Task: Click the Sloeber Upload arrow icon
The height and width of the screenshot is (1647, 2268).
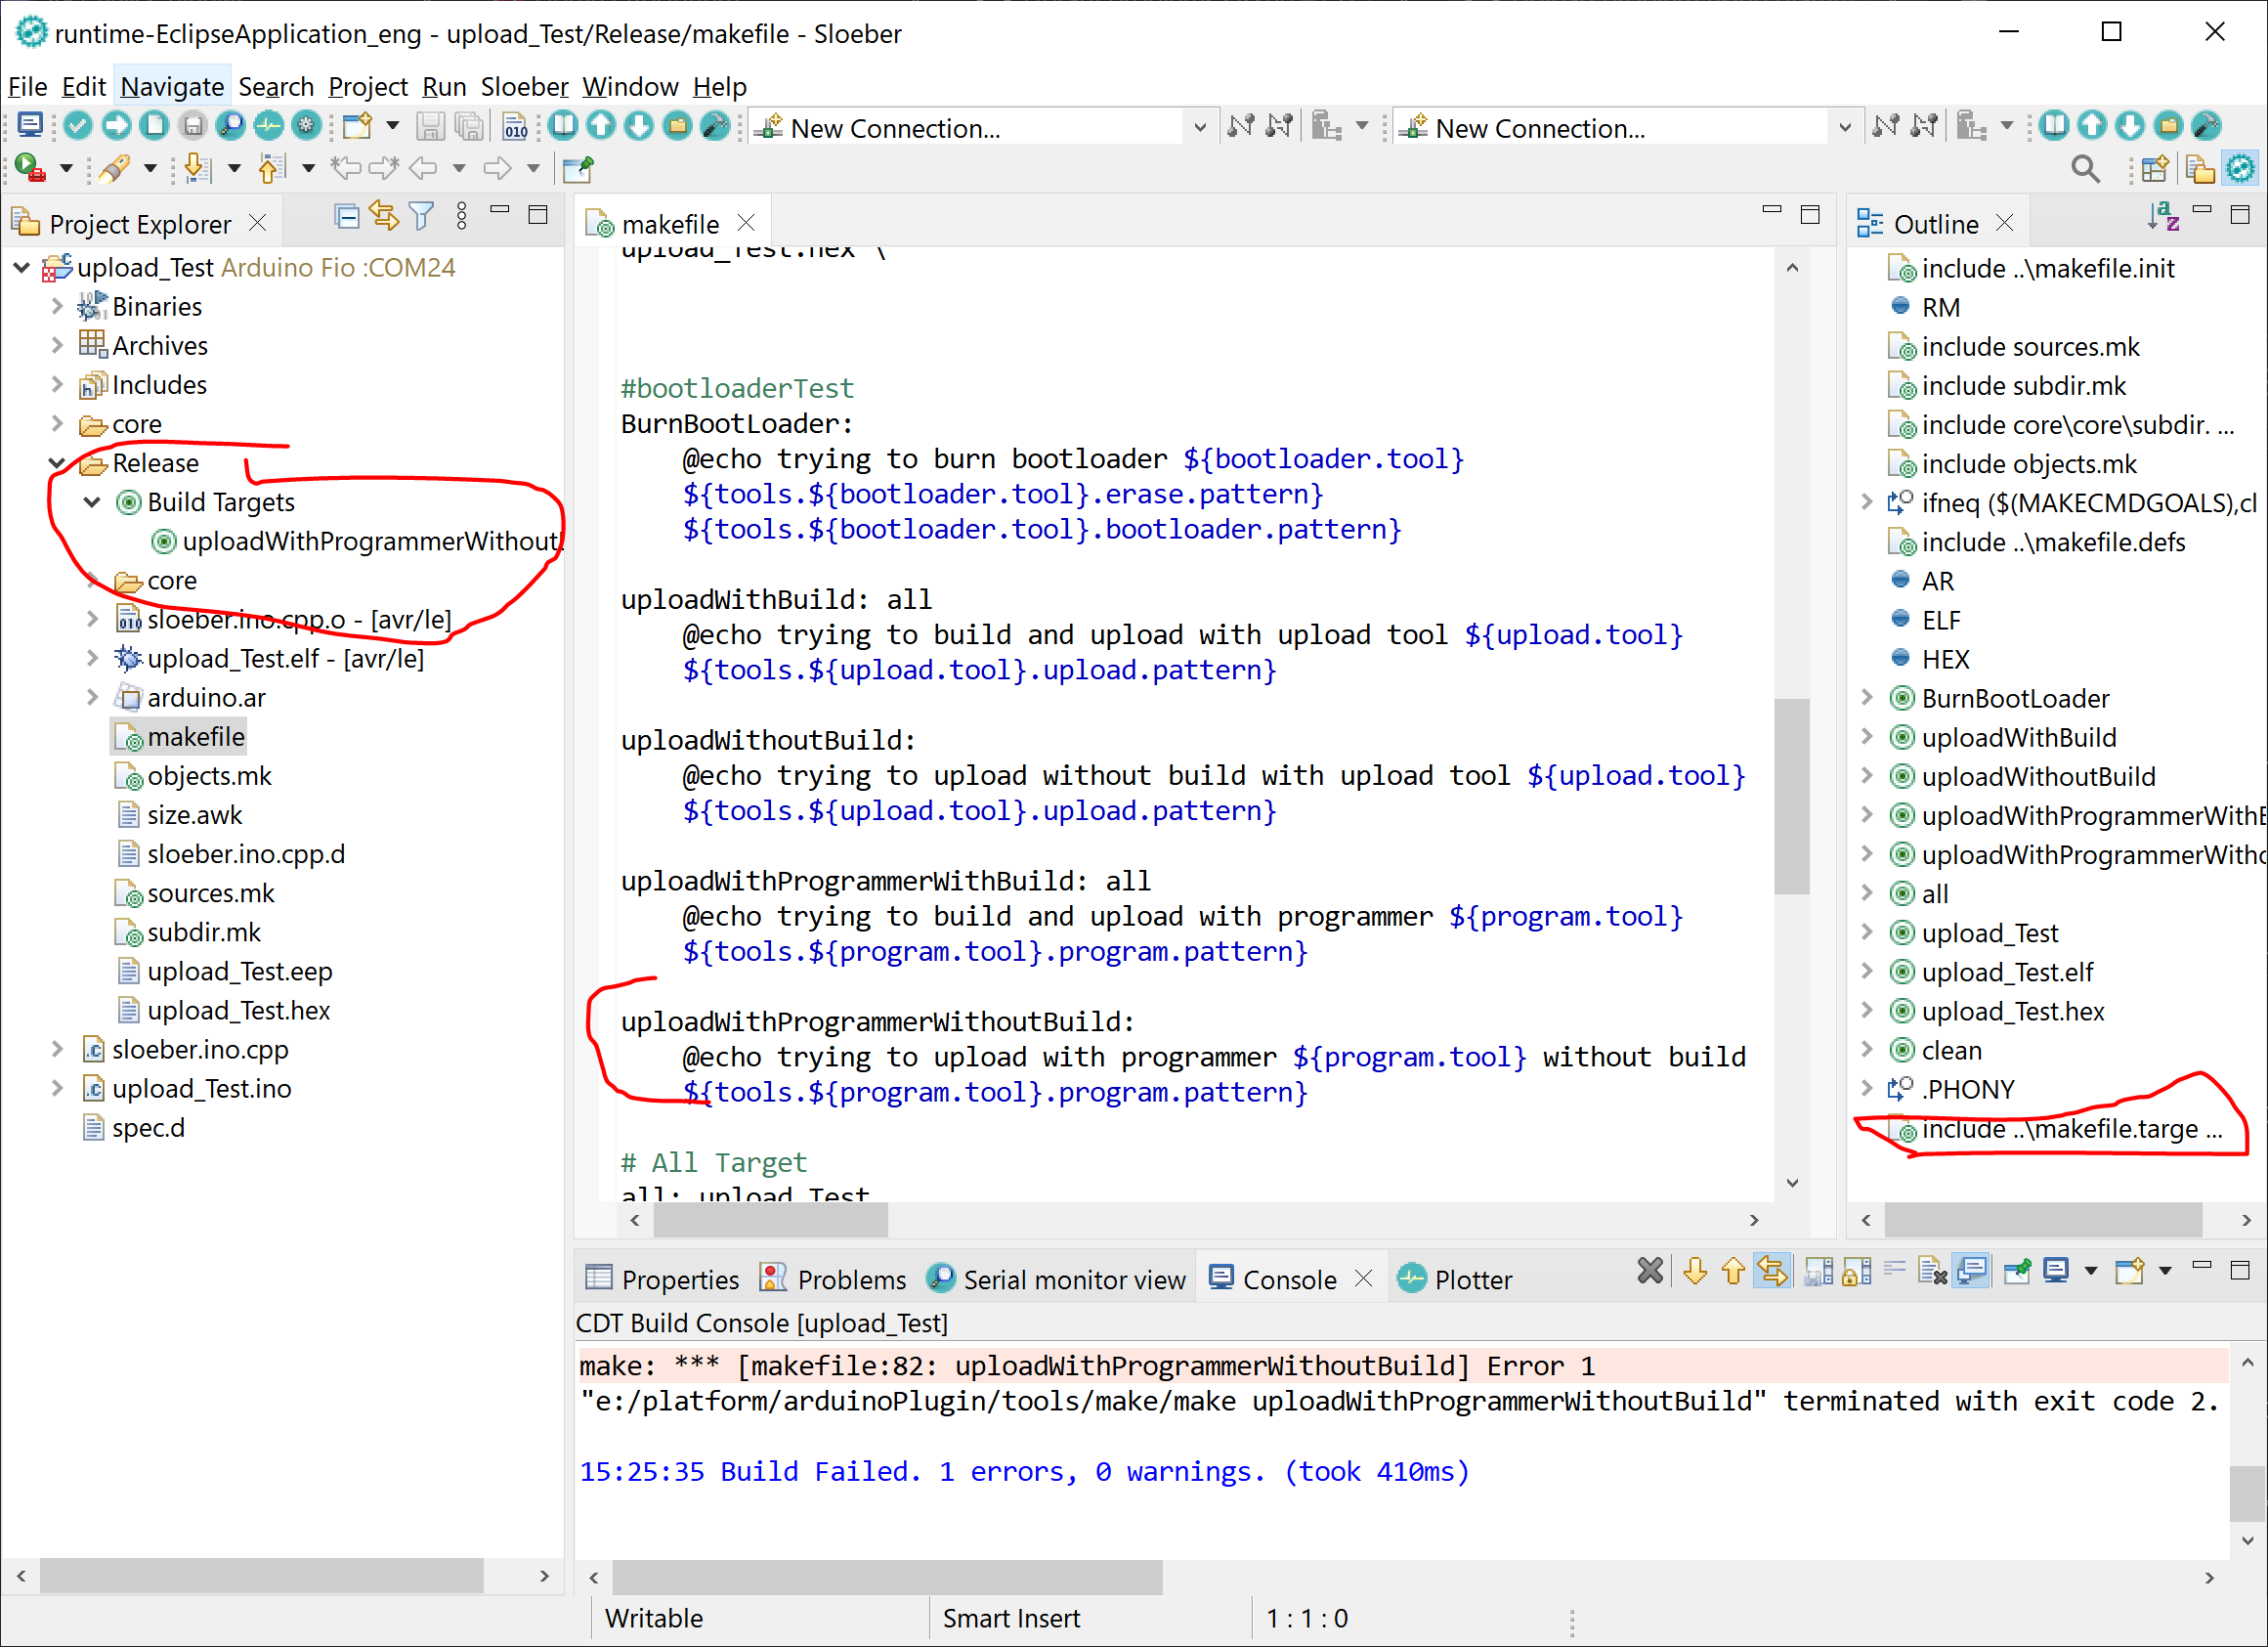Action: (x=116, y=127)
